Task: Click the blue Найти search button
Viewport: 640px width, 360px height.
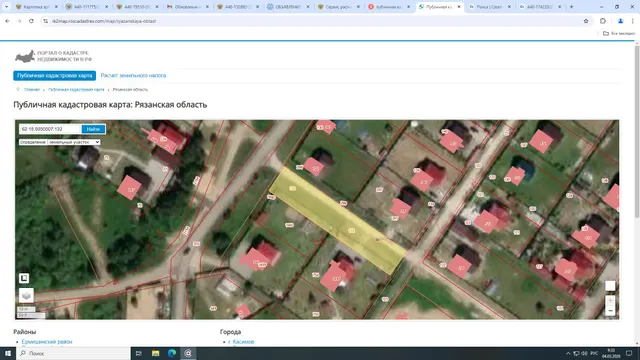Action: coord(93,129)
